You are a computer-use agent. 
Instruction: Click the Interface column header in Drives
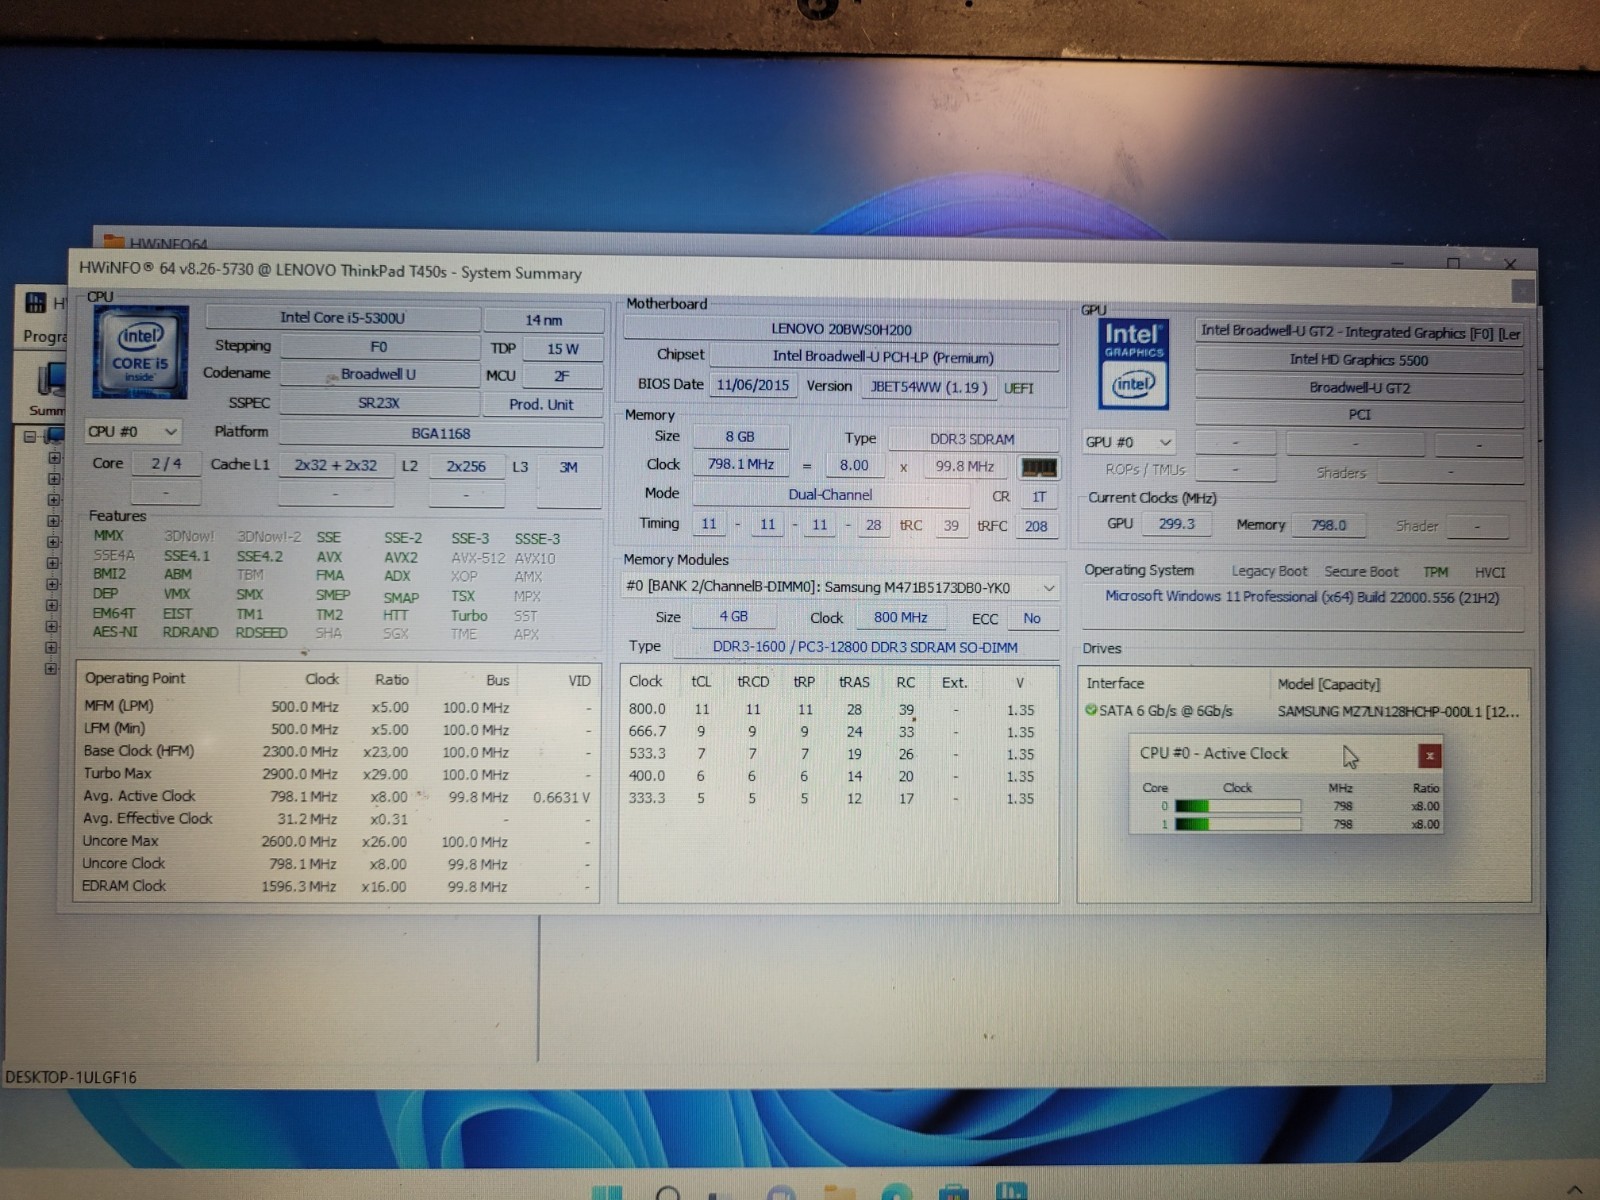click(1115, 683)
